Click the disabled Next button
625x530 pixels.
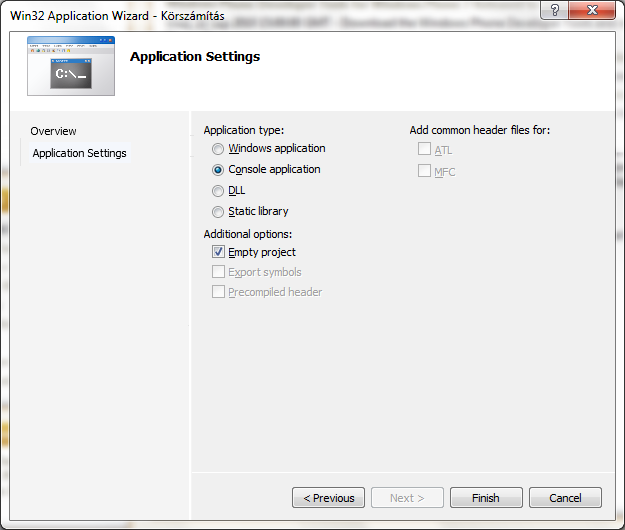[x=407, y=498]
